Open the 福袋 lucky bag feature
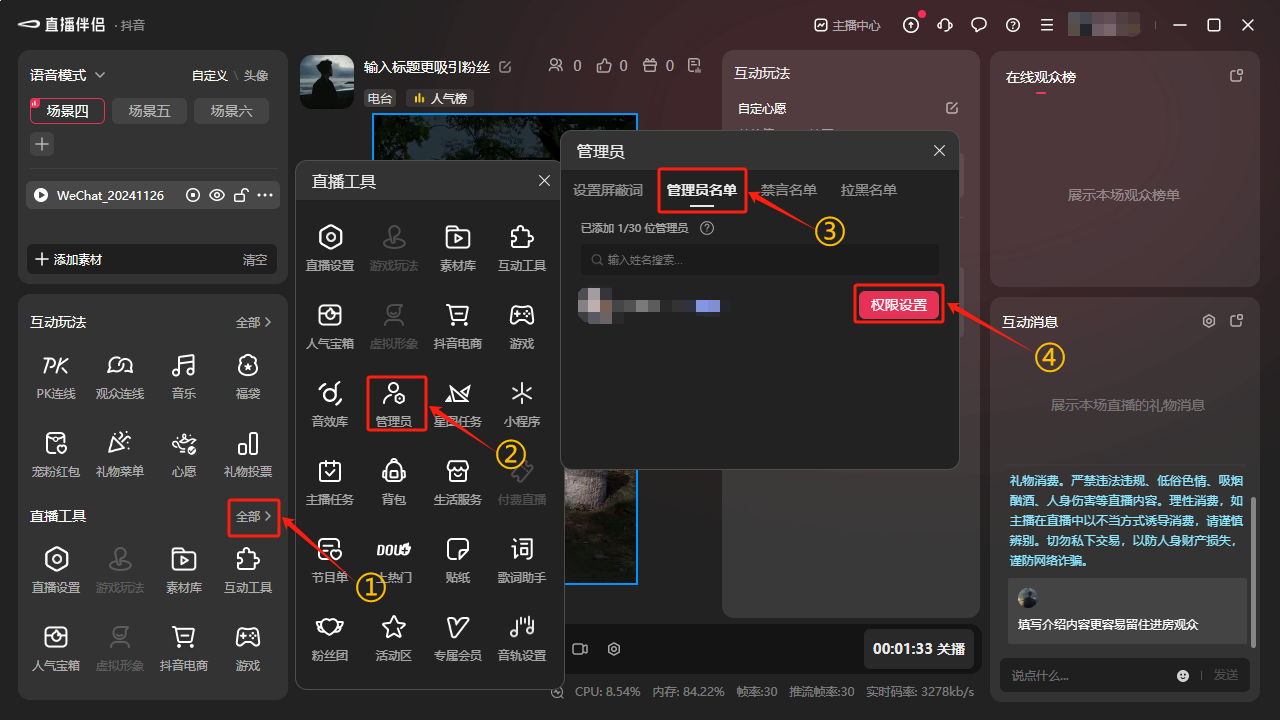 [248, 375]
